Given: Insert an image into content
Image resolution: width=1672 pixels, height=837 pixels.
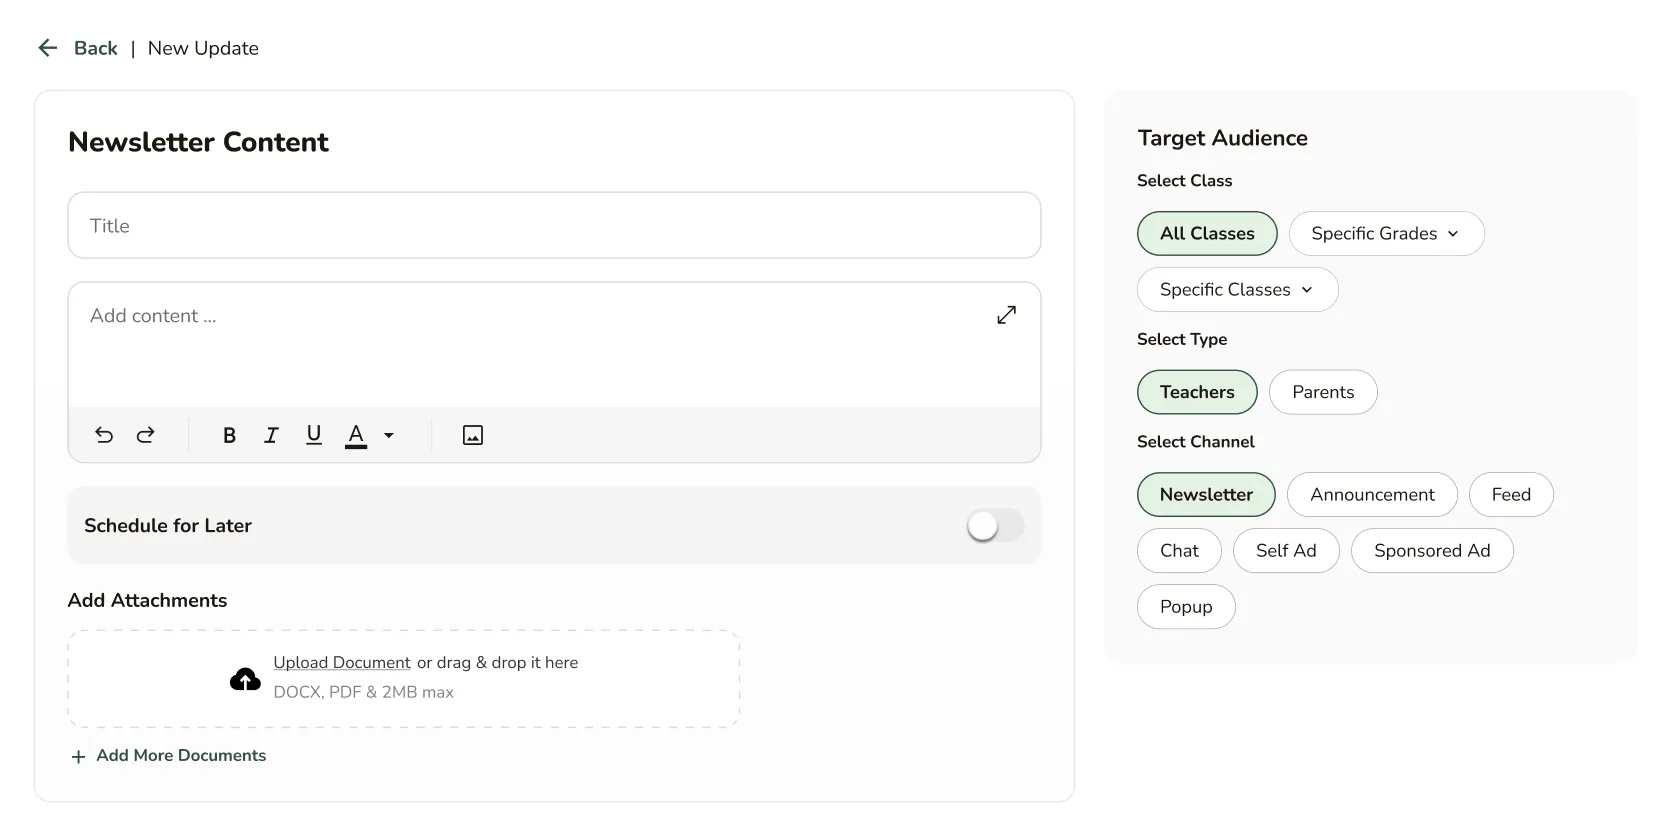Looking at the screenshot, I should click(x=473, y=435).
